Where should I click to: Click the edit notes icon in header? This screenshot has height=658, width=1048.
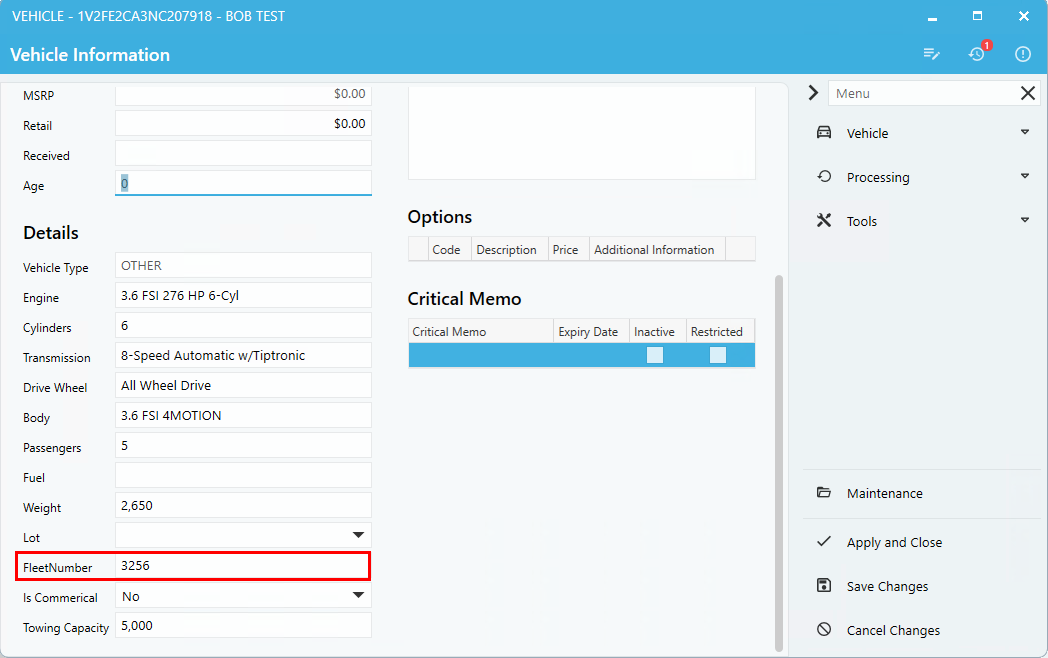click(931, 54)
